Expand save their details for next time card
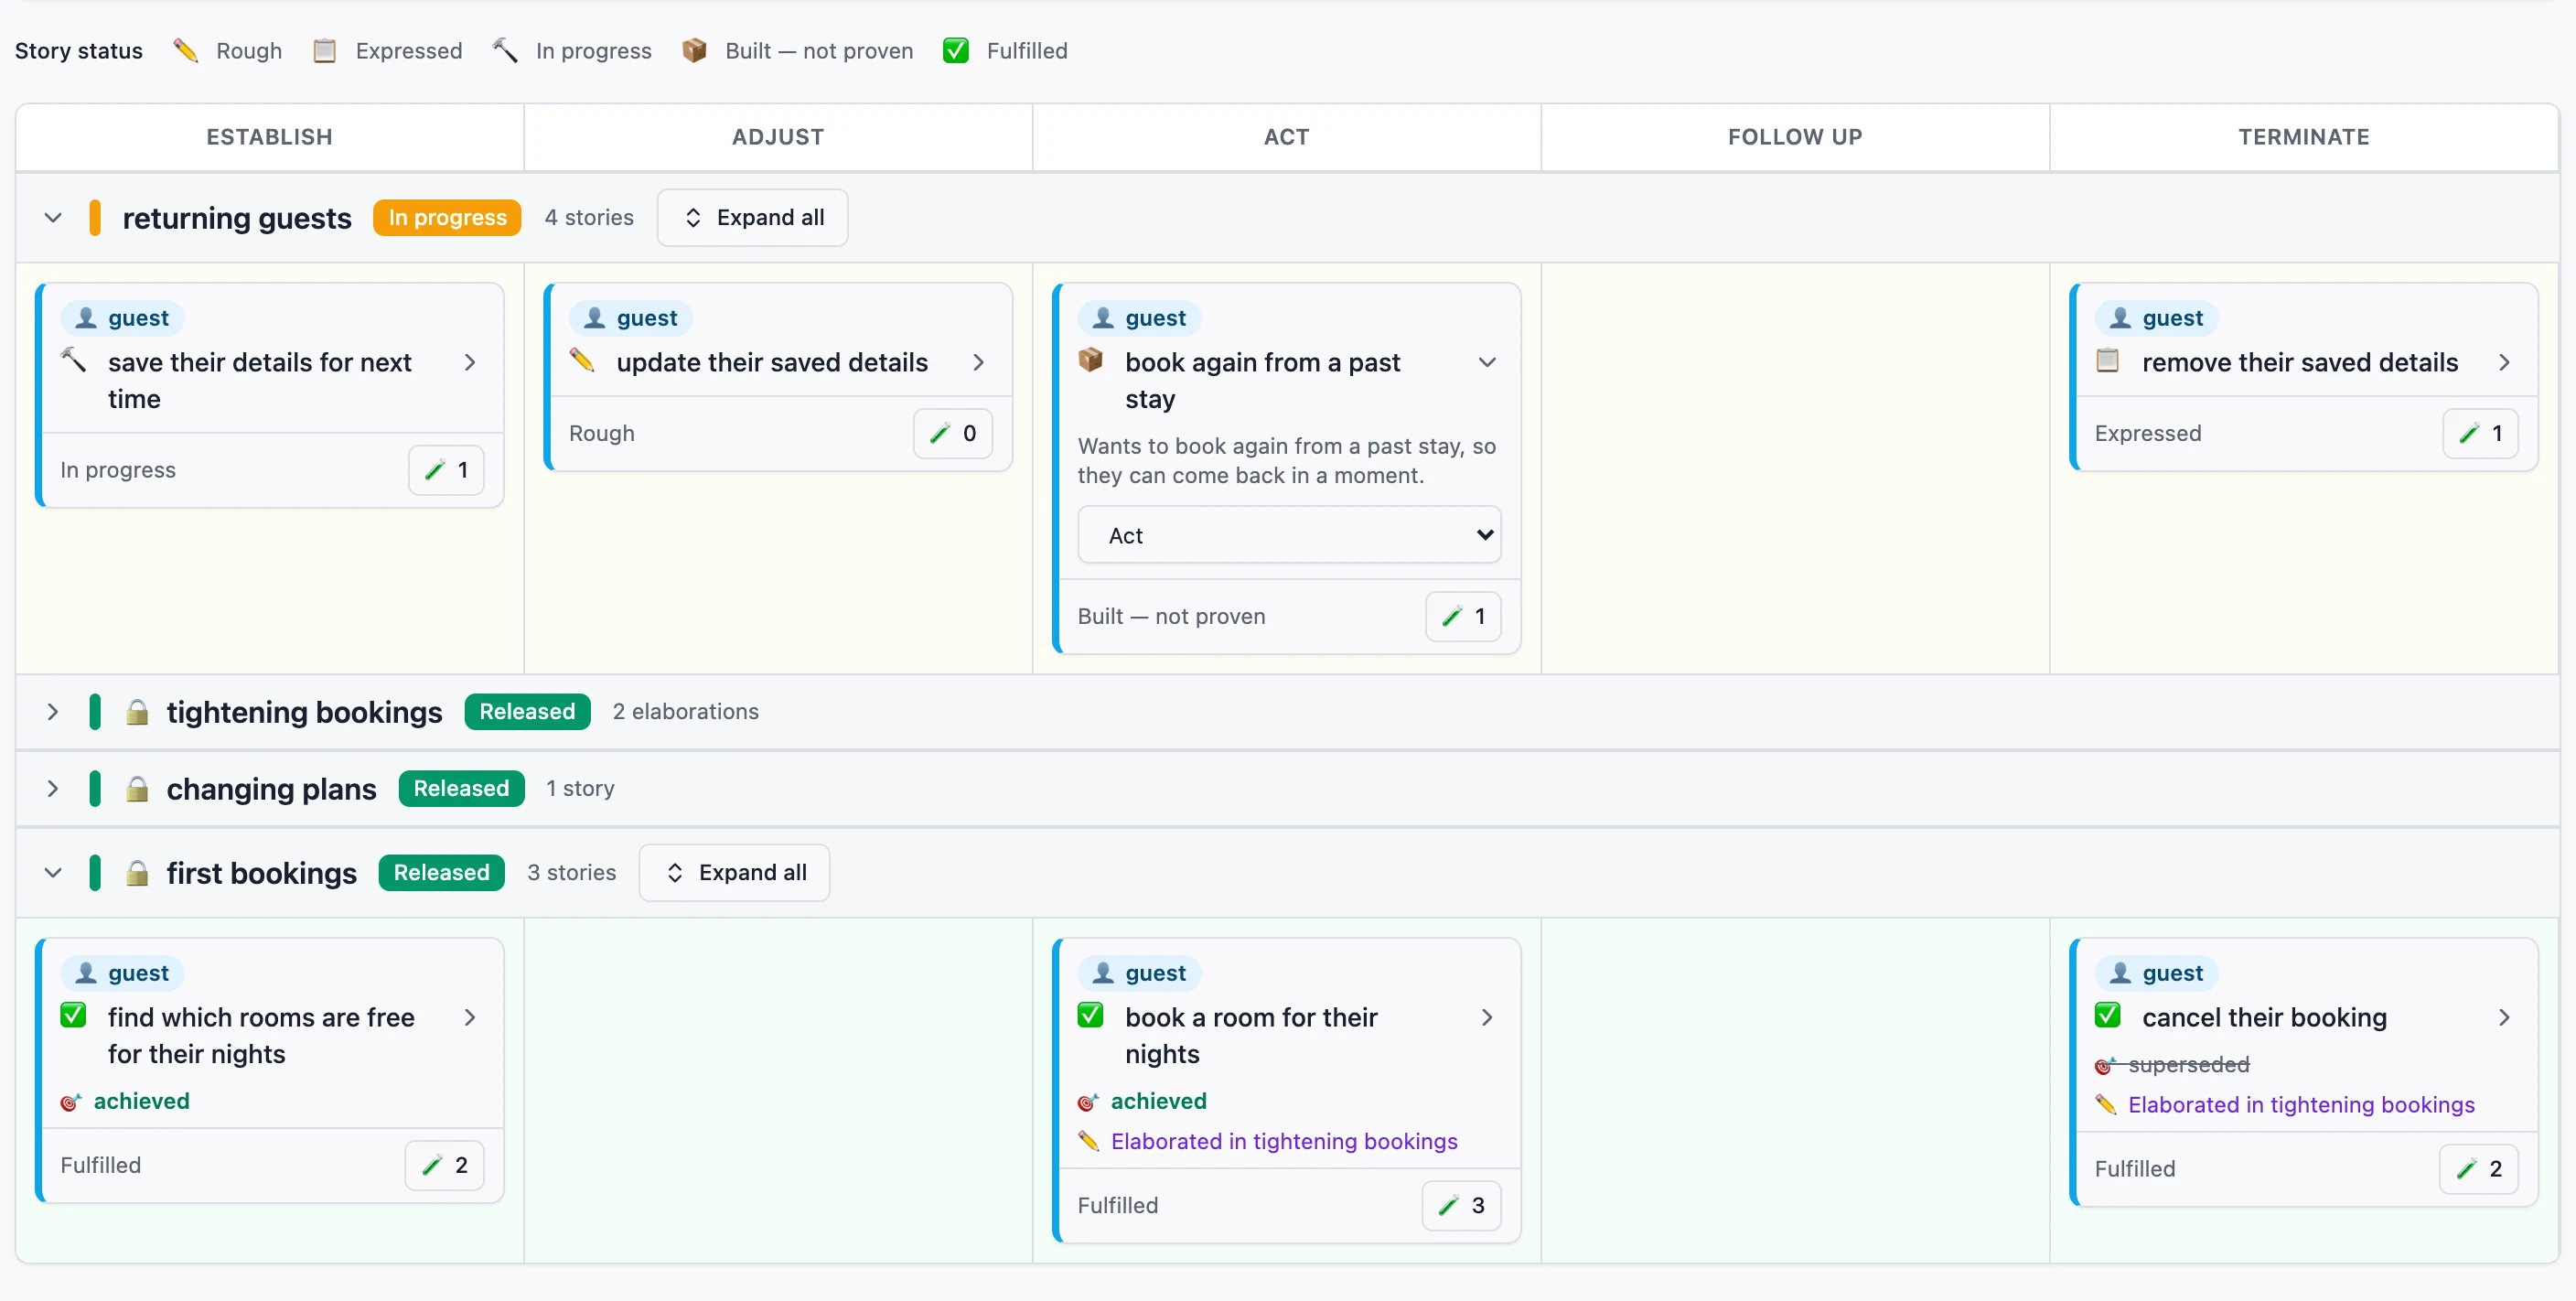This screenshot has height=1301, width=2576. click(470, 362)
